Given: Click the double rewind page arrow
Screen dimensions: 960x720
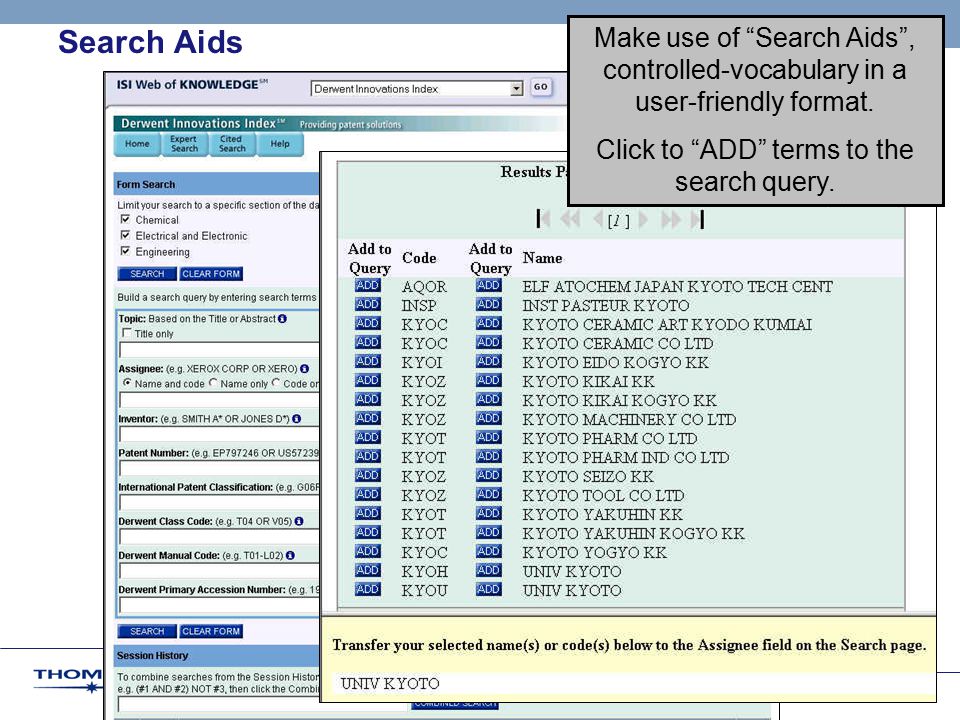Looking at the screenshot, I should point(571,219).
